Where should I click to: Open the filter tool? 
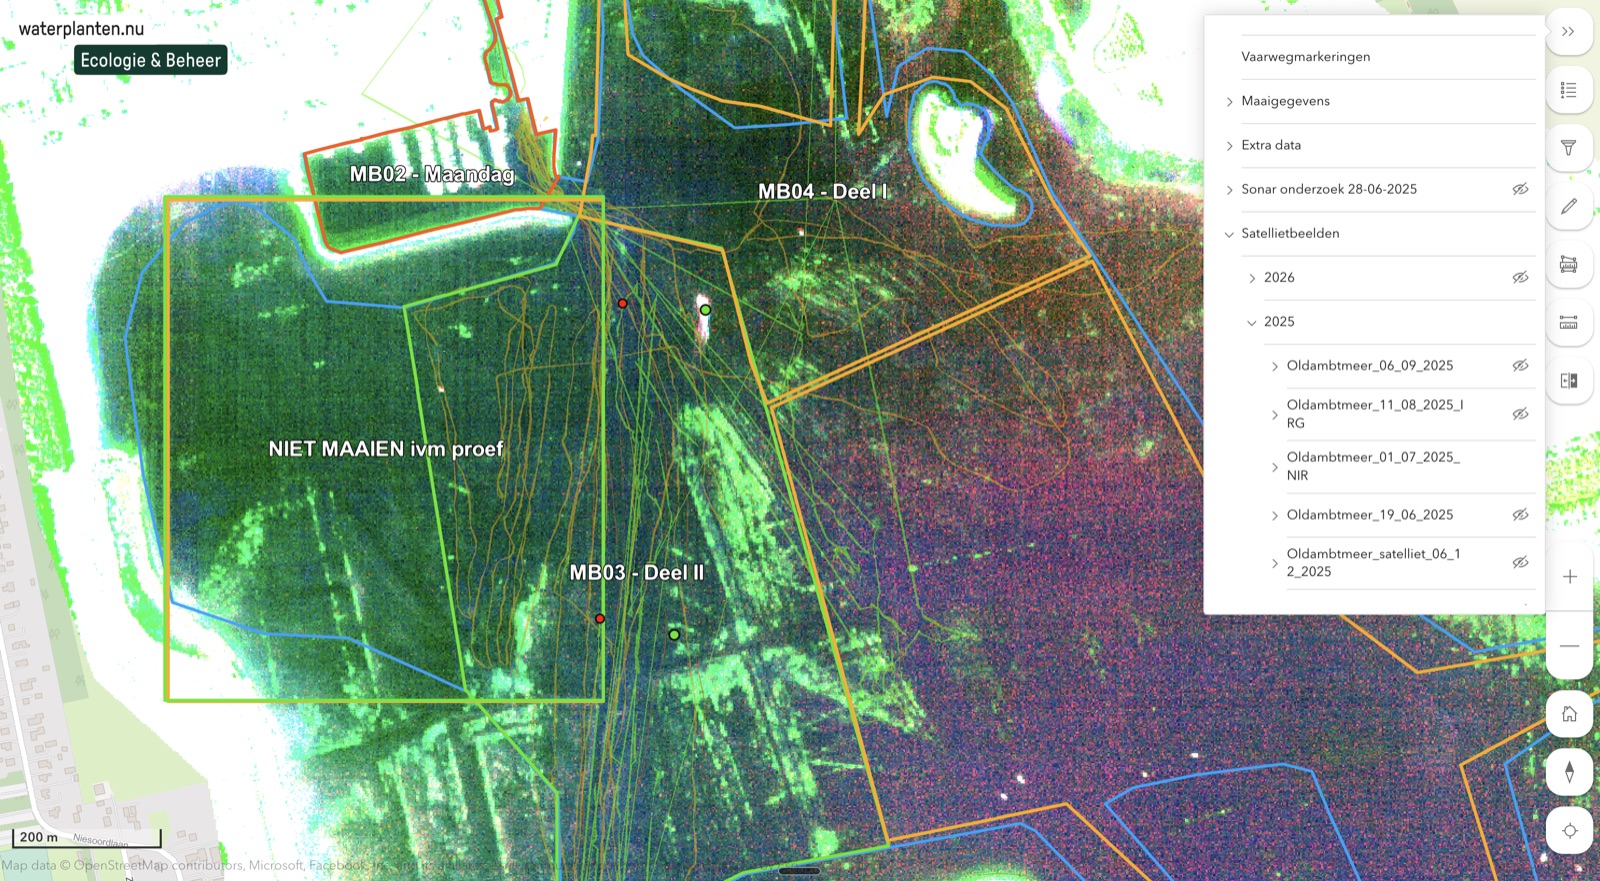pos(1568,148)
